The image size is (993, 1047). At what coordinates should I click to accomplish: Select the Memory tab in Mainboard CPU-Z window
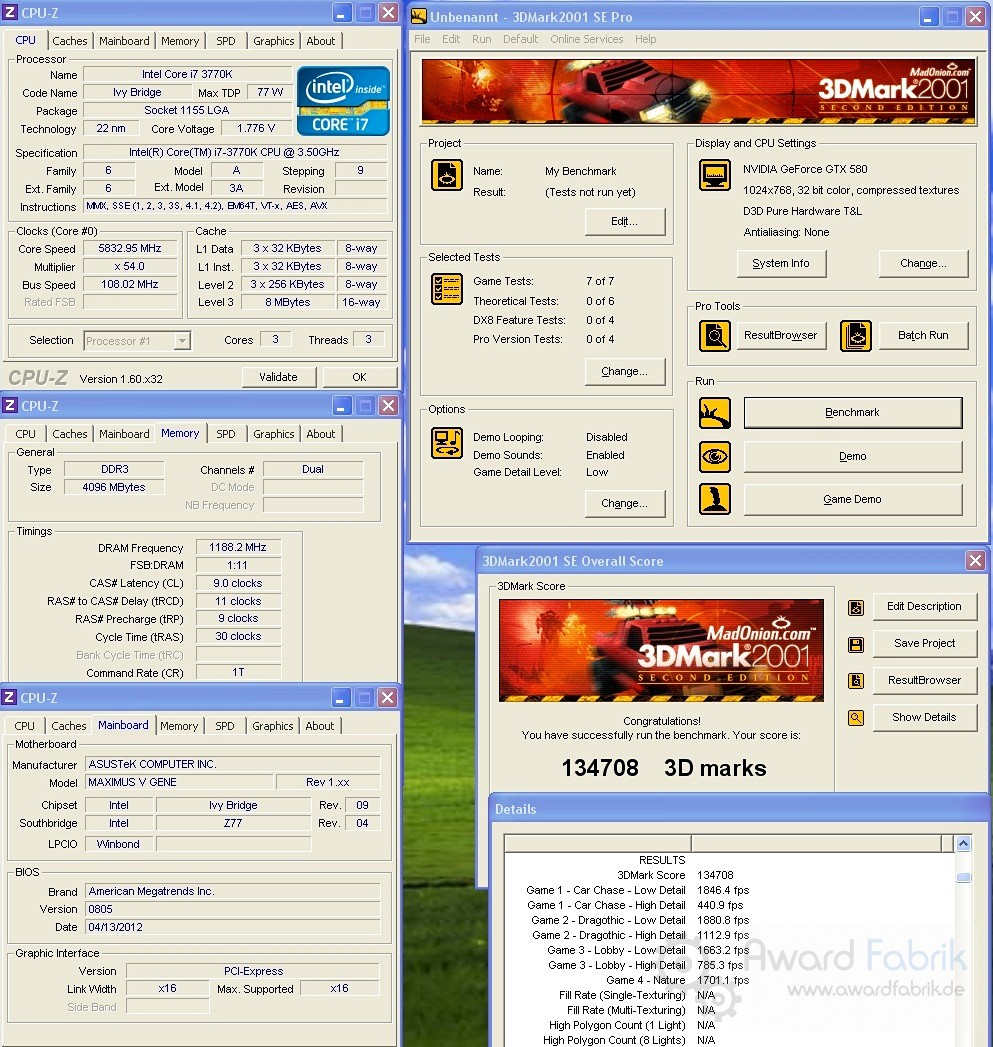point(179,726)
